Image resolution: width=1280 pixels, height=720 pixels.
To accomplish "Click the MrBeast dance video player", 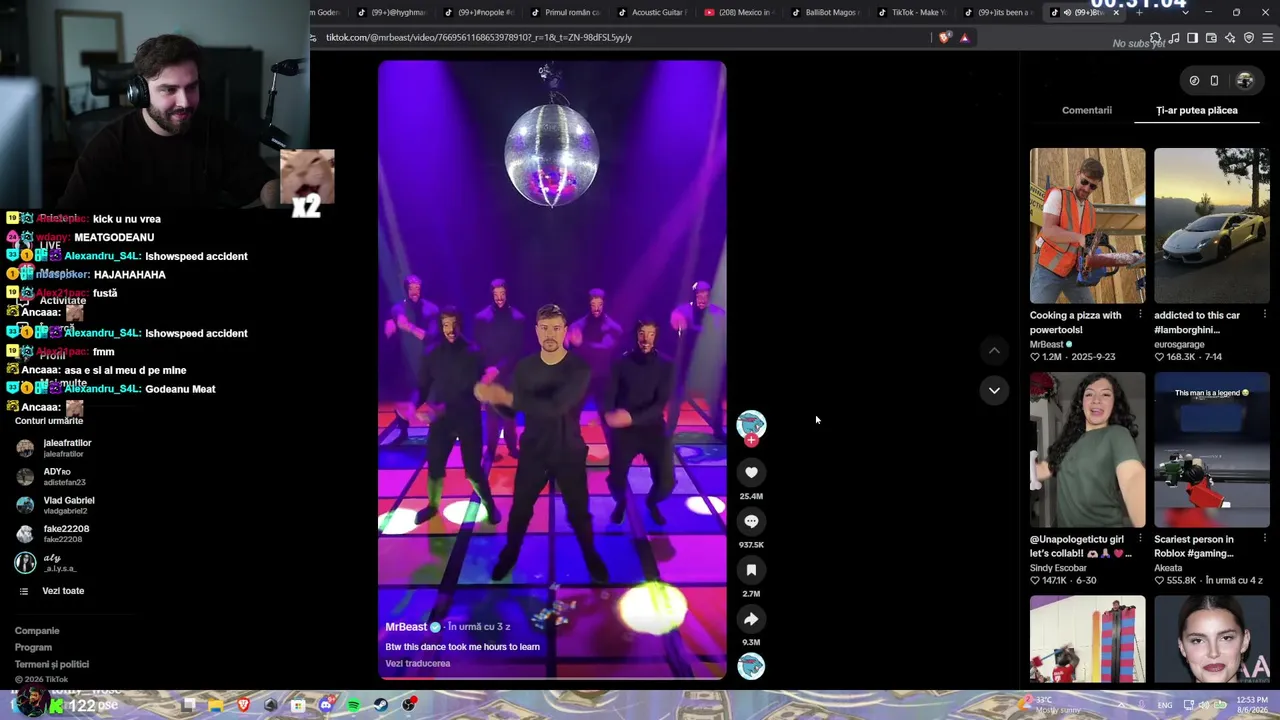I will [552, 370].
